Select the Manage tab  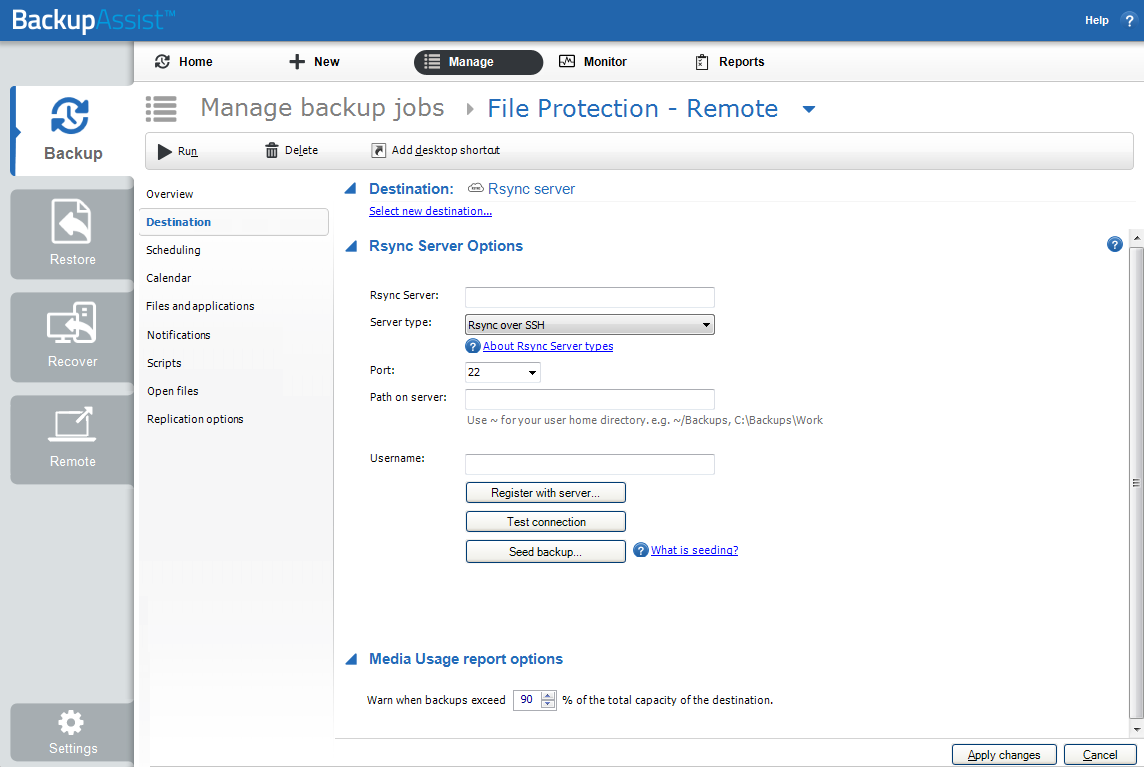pos(478,62)
